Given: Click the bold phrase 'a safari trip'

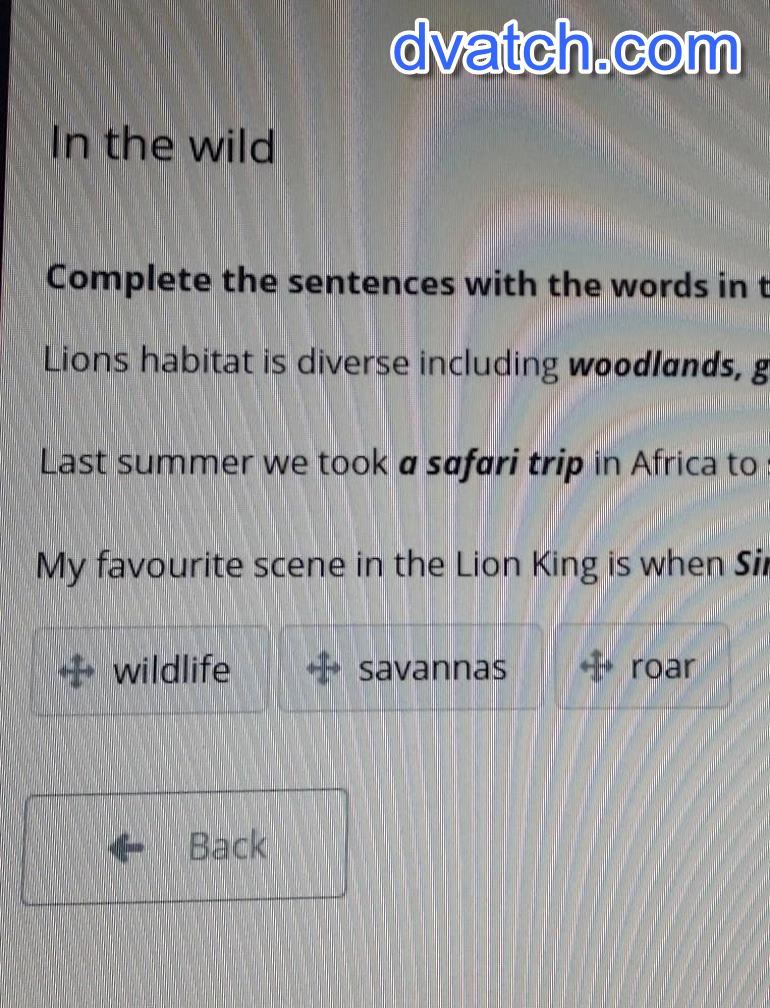Looking at the screenshot, I should point(491,464).
